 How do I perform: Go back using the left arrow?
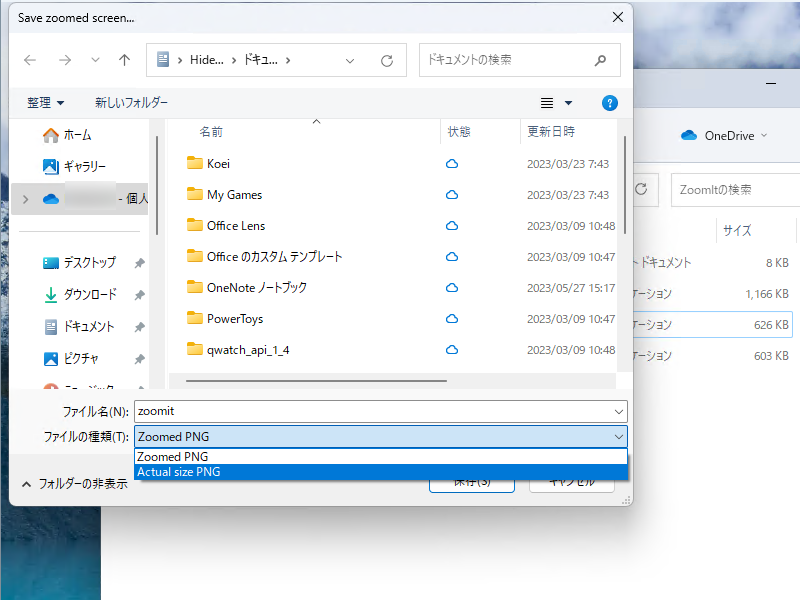pos(30,60)
